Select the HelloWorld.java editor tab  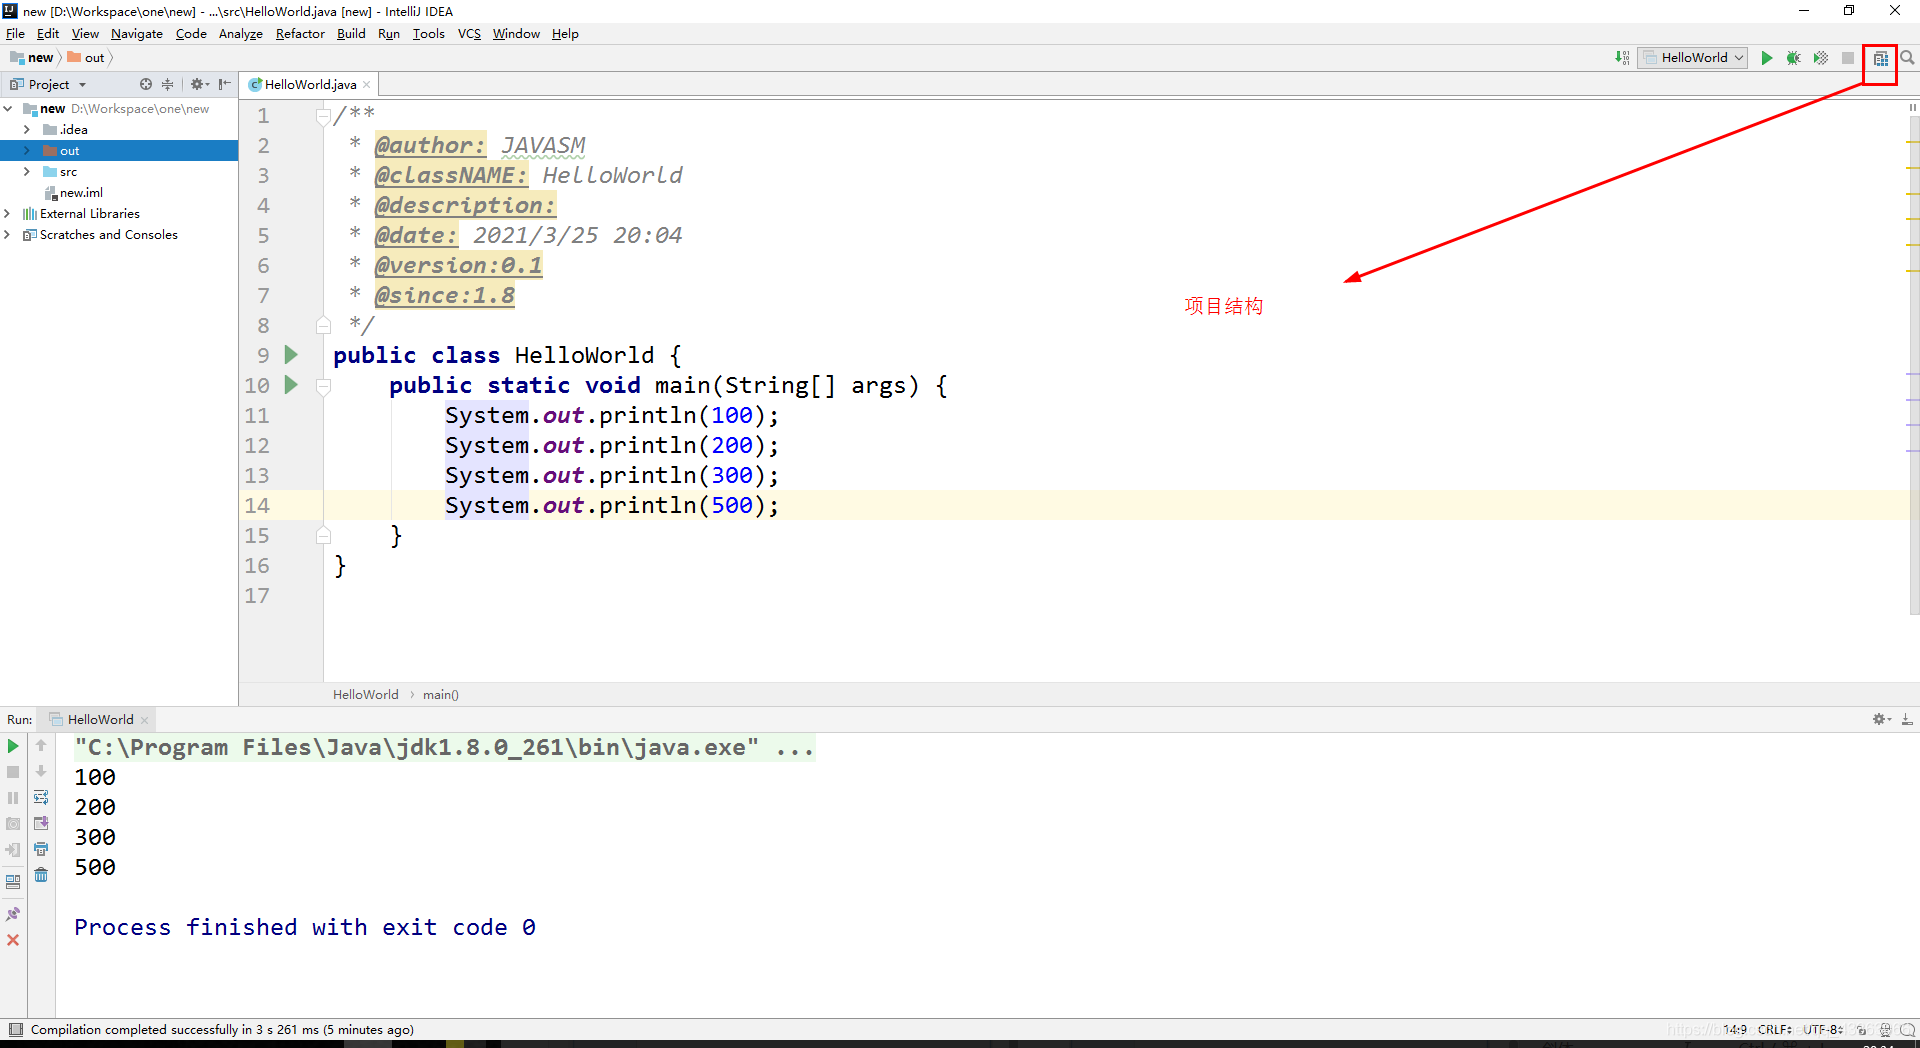[310, 84]
